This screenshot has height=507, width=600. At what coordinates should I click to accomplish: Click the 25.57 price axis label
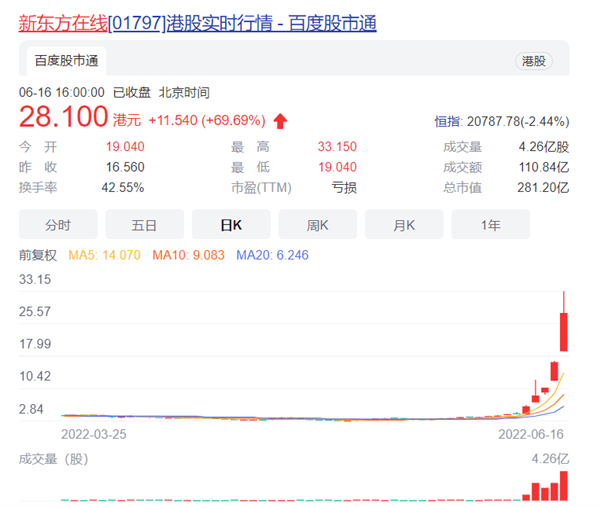tap(35, 311)
